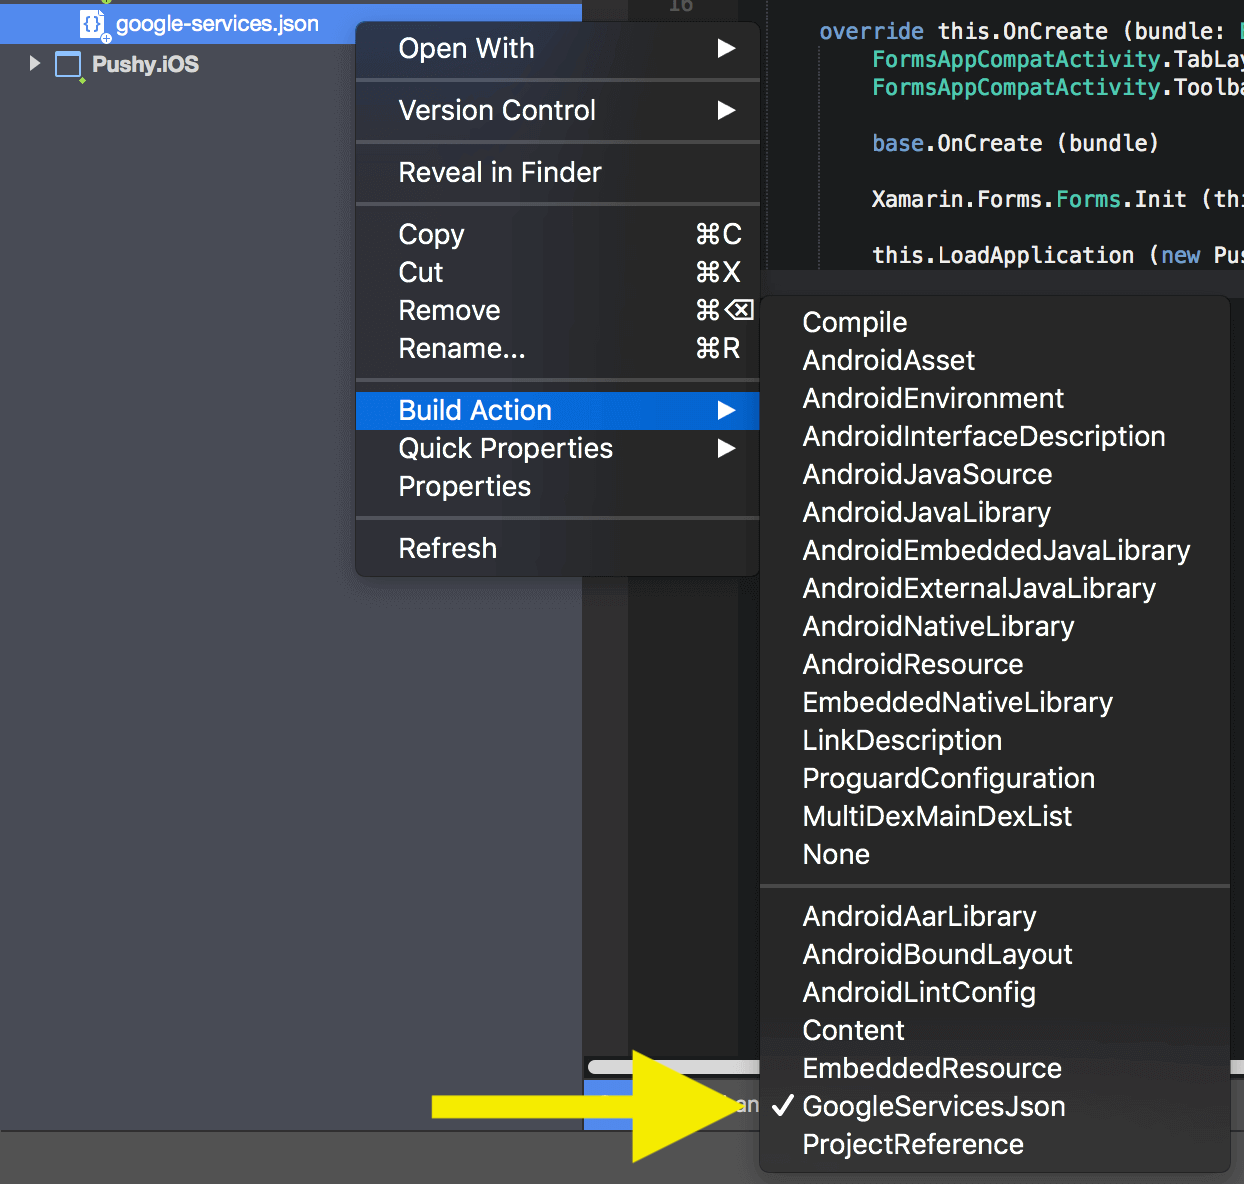Click the Pushy.iOS project icon
This screenshot has height=1184, width=1244.
[x=68, y=65]
